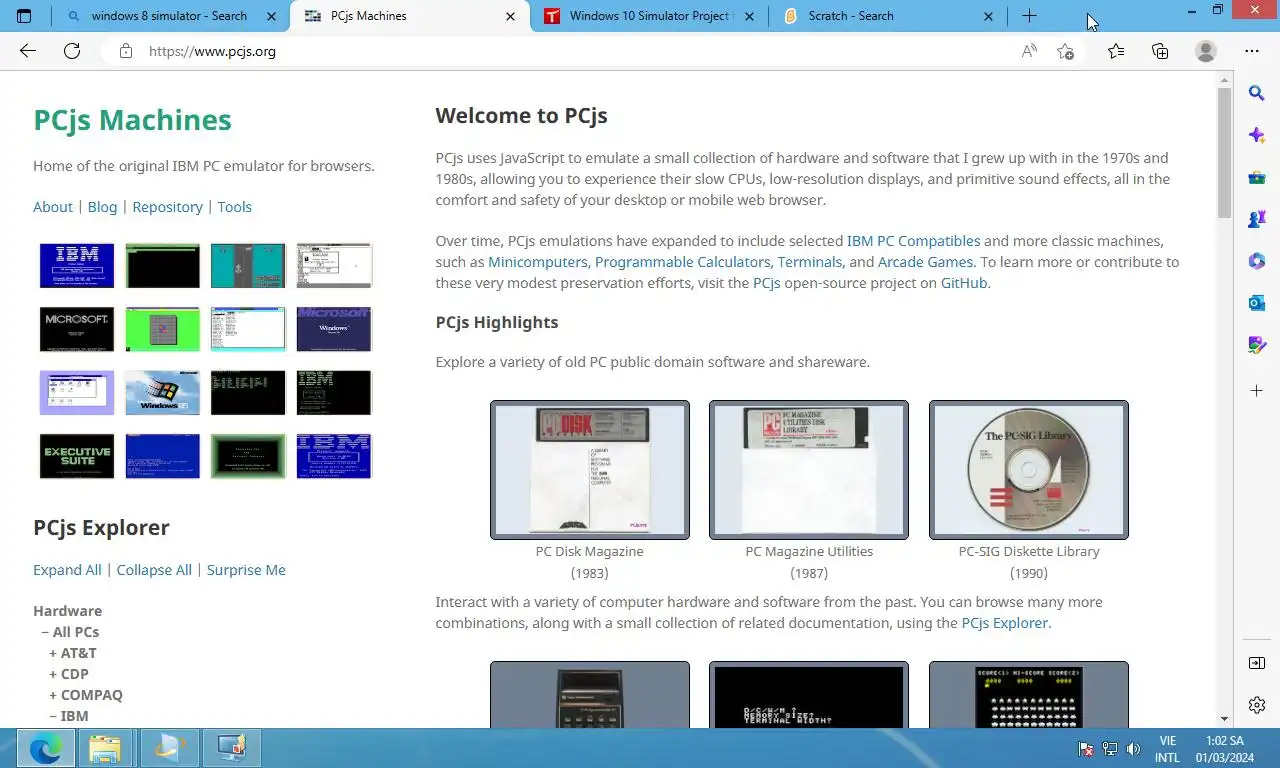The image size is (1280, 768).
Task: Open the Collections icon
Action: point(1160,51)
